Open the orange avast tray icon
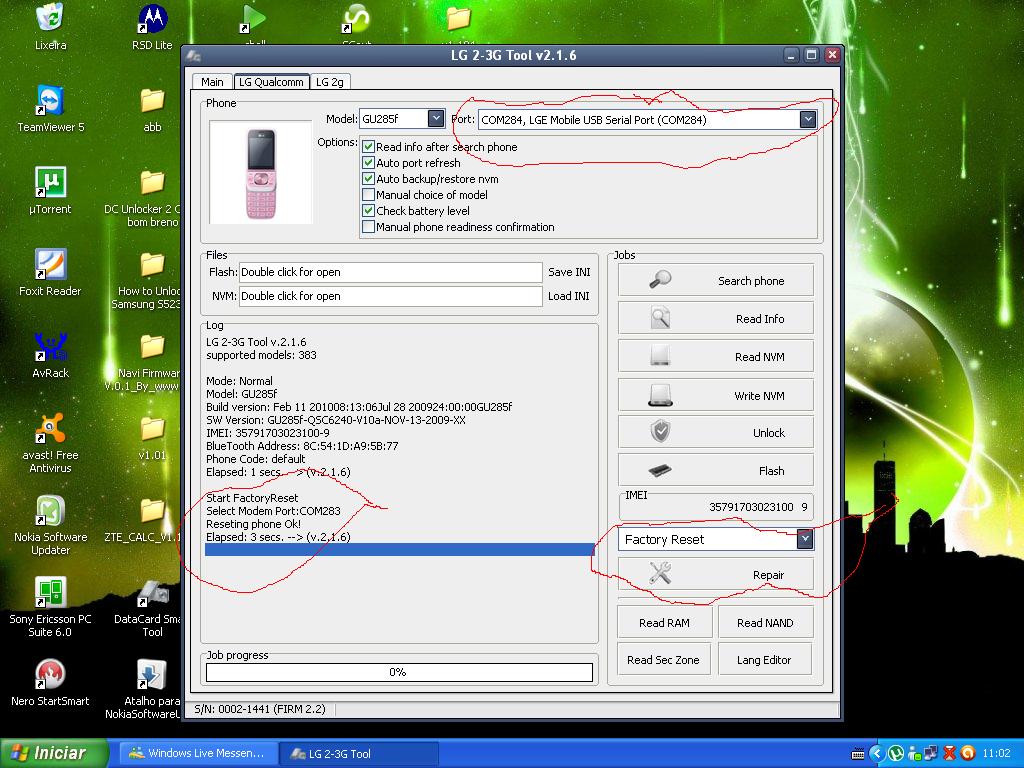 pyautogui.click(x=968, y=754)
